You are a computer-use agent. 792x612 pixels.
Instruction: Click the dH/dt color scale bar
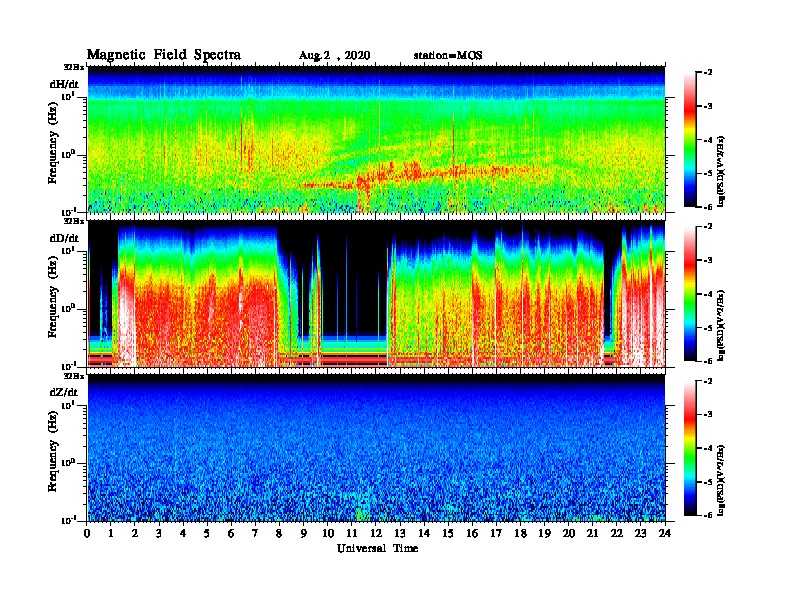pos(689,139)
